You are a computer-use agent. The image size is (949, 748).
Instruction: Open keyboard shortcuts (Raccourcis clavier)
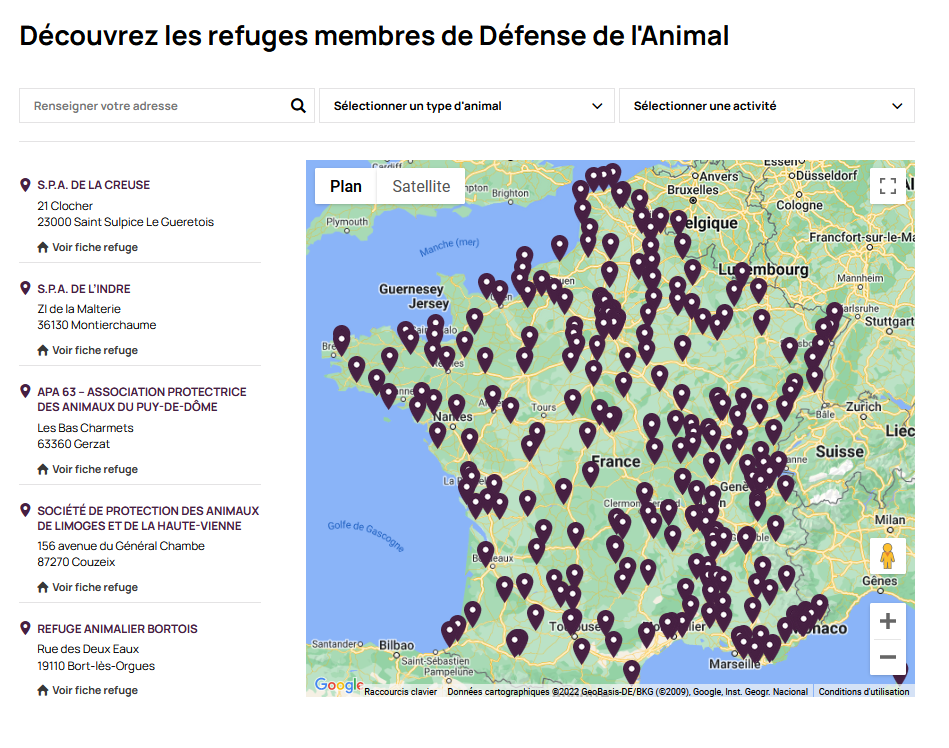[401, 691]
